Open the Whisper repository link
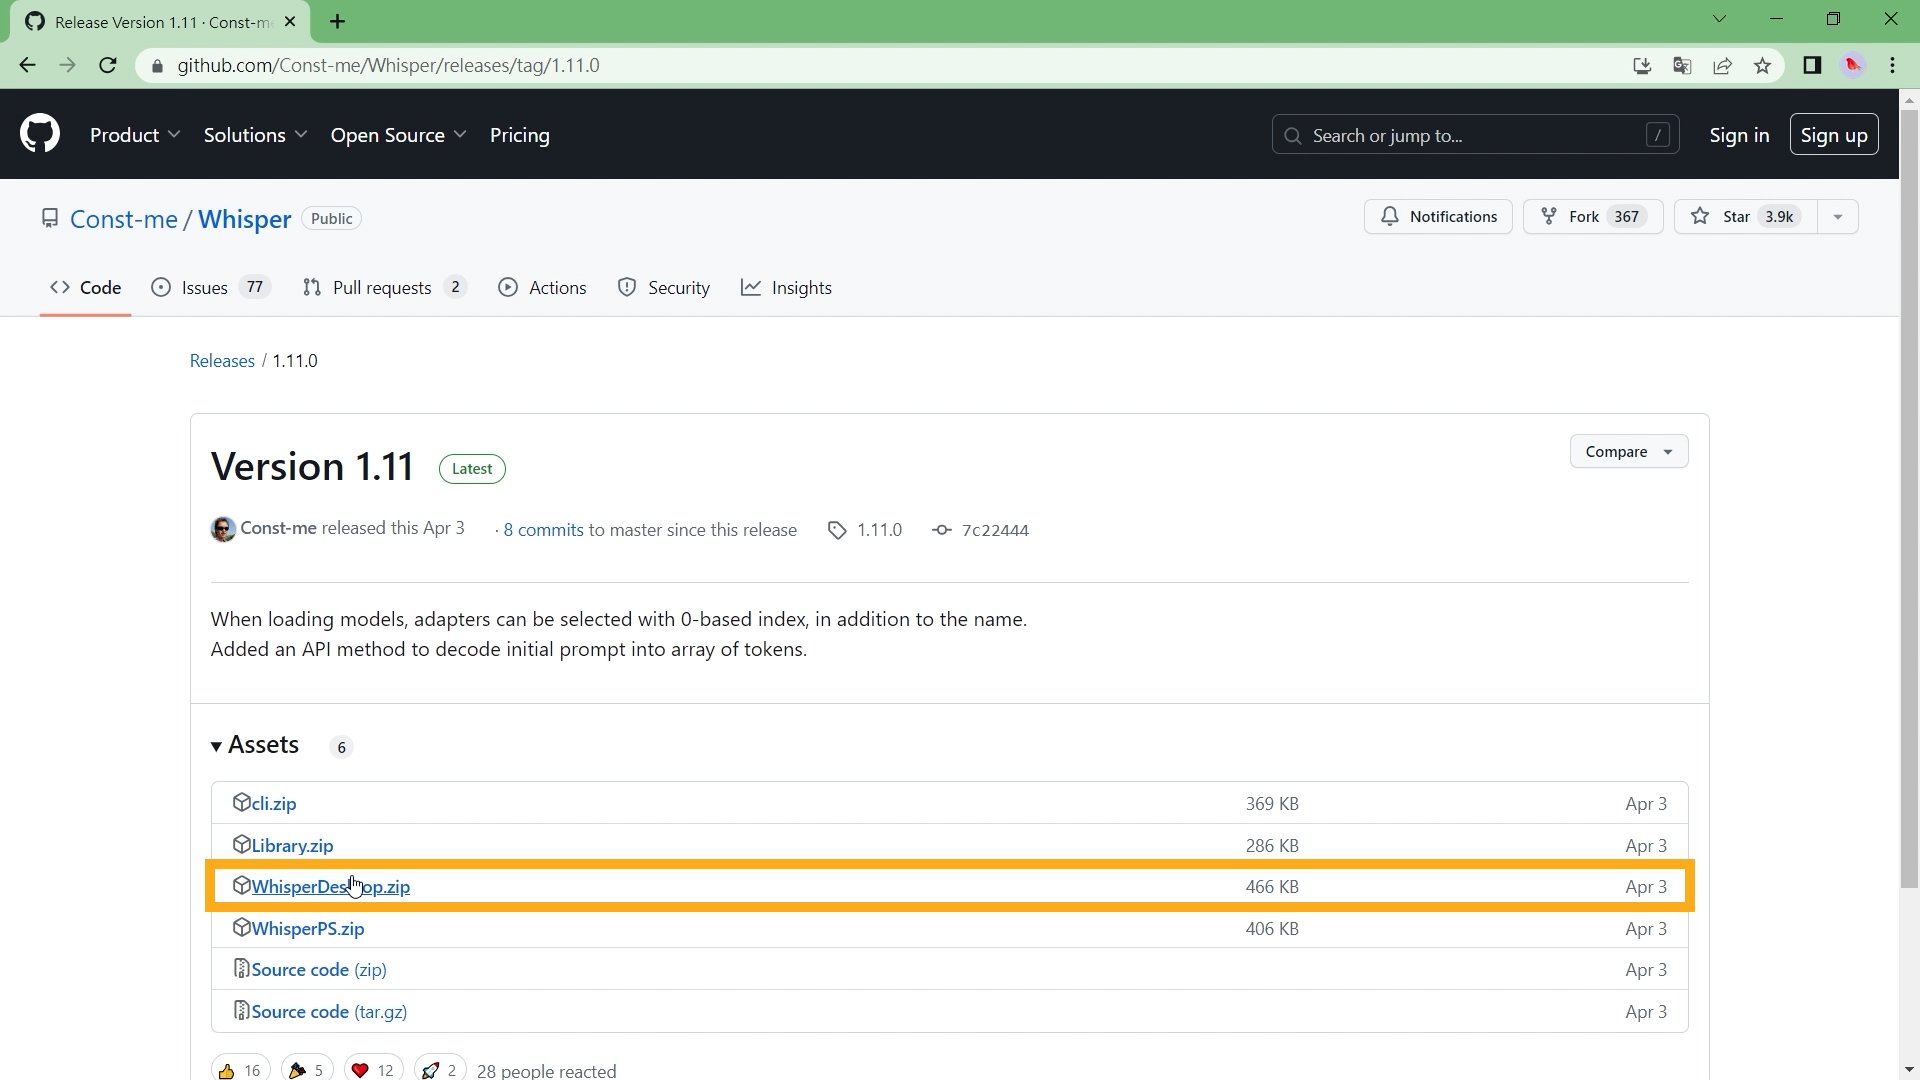Viewport: 1920px width, 1080px height. click(244, 219)
